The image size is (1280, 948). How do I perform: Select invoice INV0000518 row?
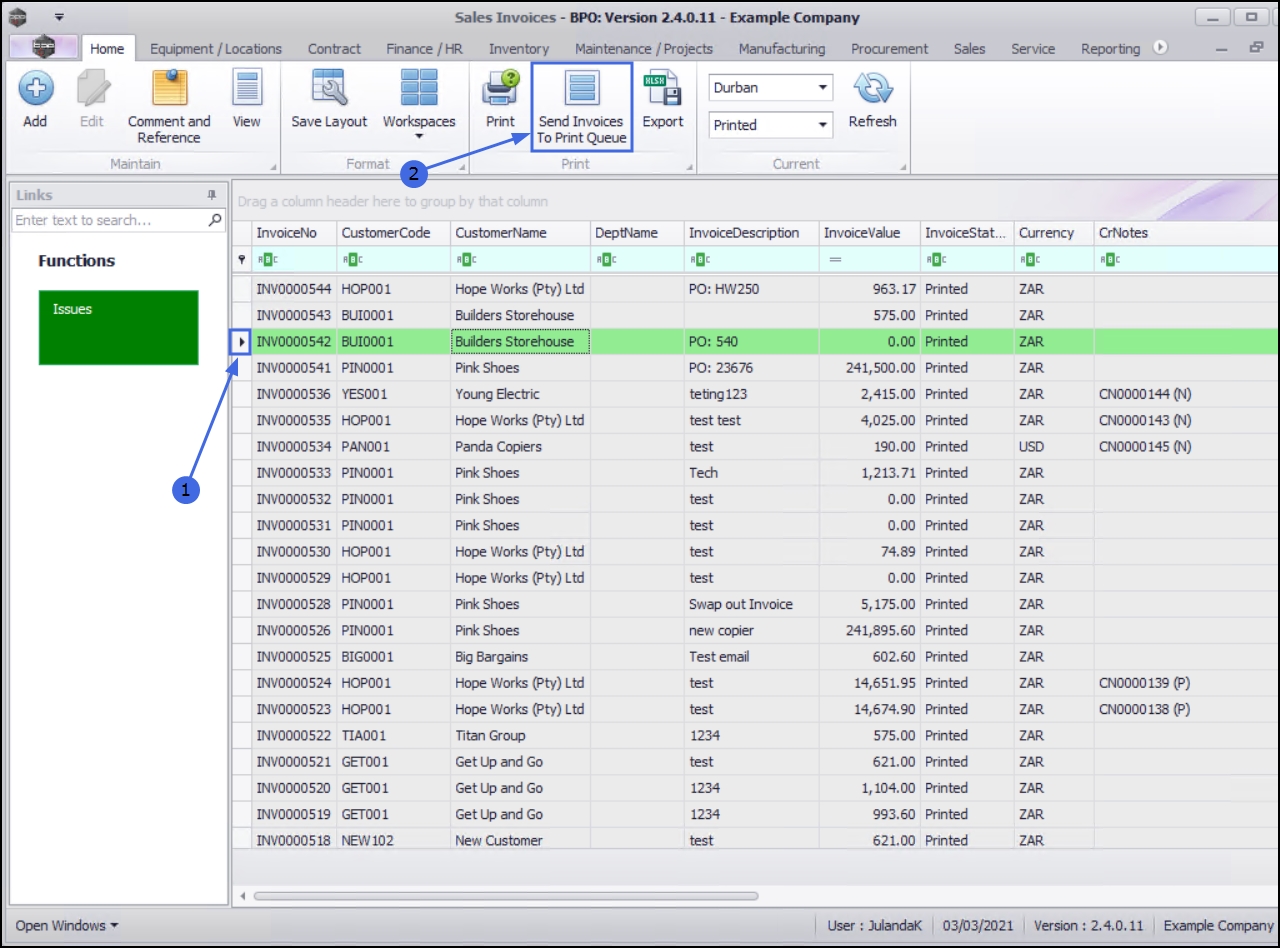click(755, 840)
